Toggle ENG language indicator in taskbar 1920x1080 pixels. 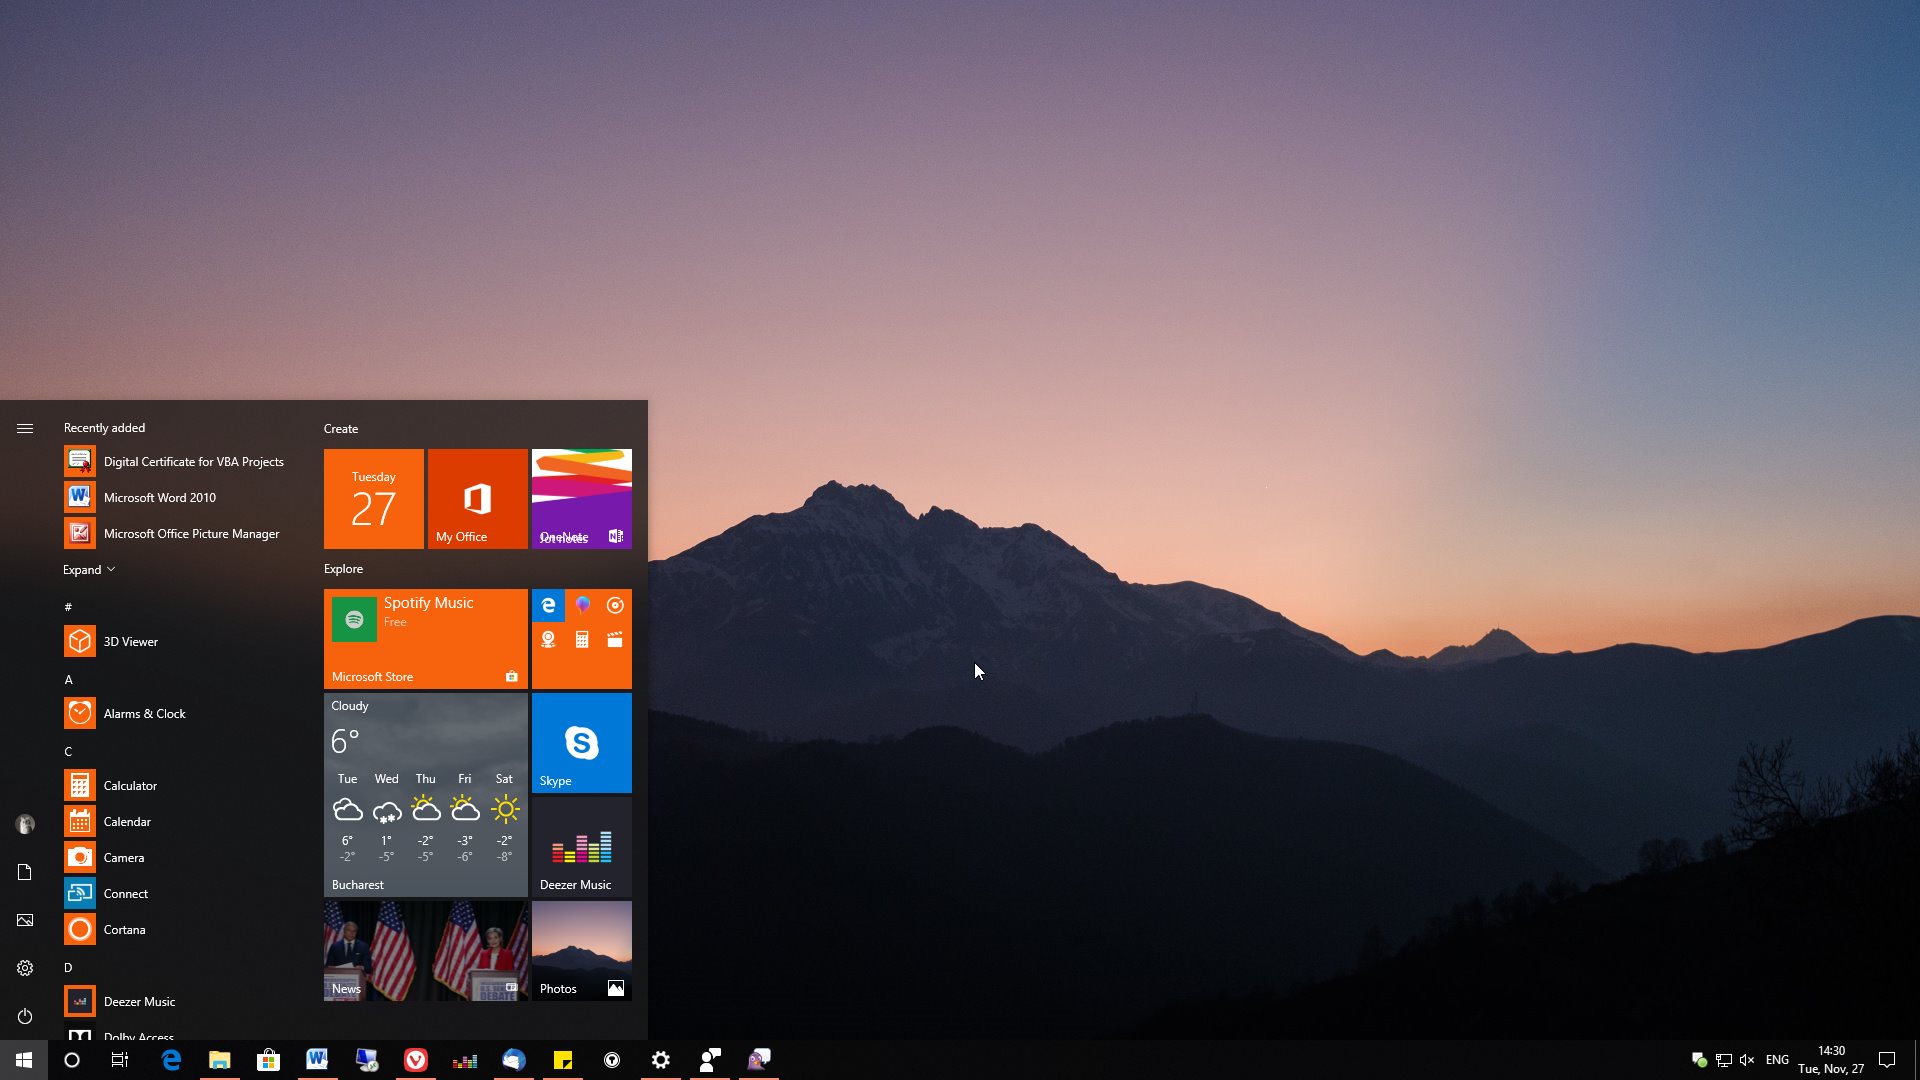(1776, 1059)
